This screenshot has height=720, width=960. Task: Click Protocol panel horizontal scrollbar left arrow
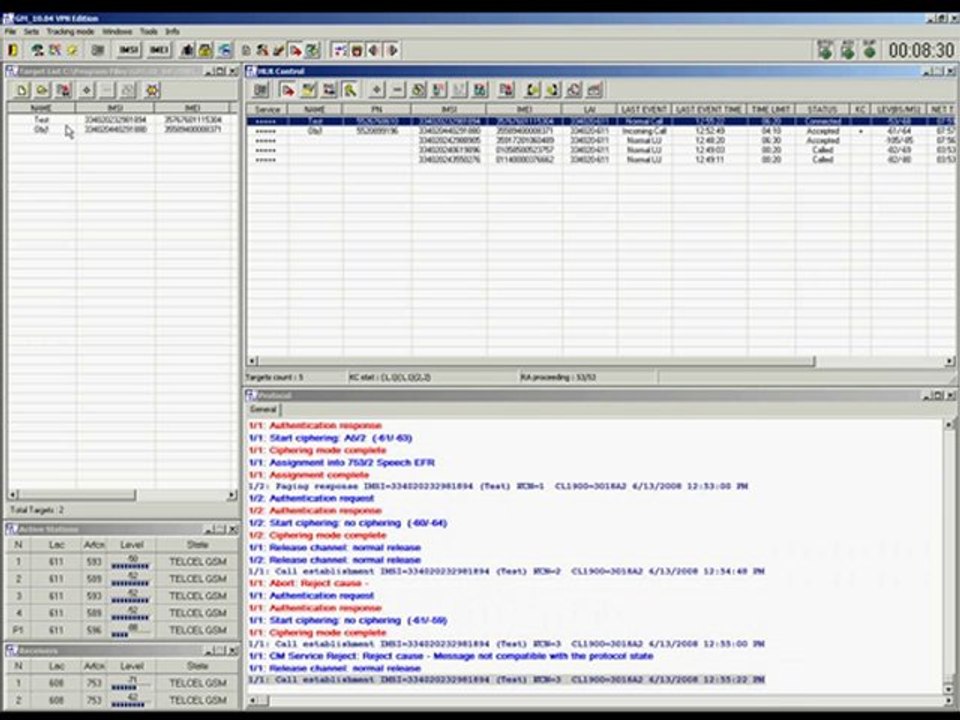click(252, 700)
